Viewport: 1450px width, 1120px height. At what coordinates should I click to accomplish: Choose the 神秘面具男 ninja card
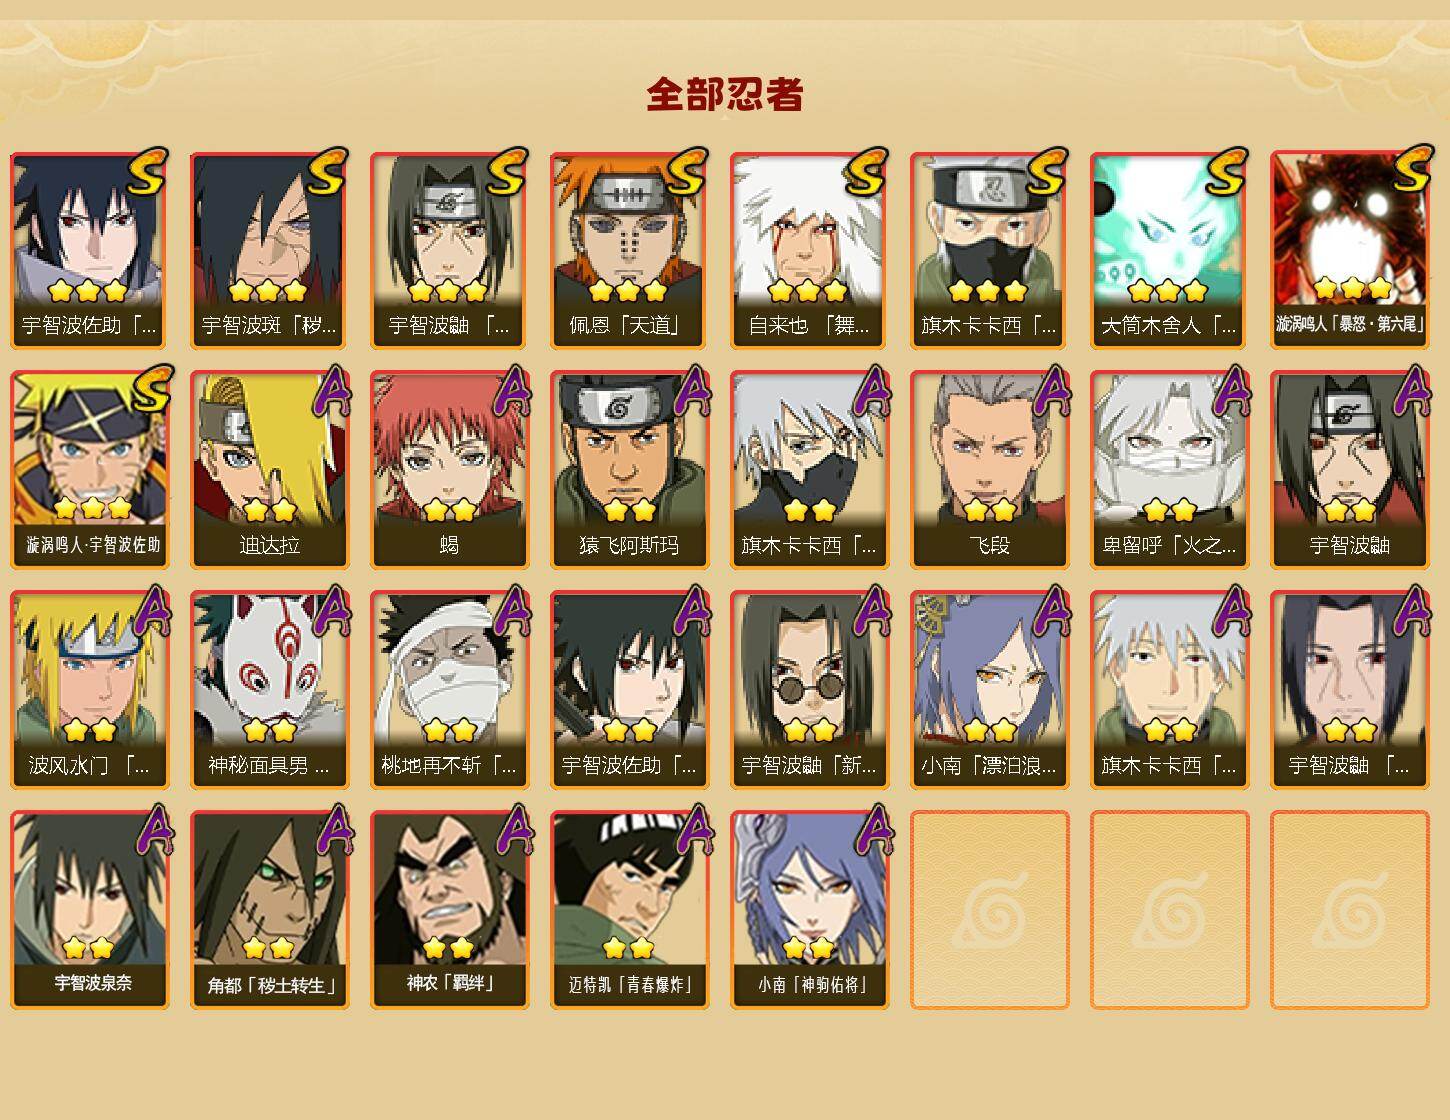pyautogui.click(x=269, y=690)
